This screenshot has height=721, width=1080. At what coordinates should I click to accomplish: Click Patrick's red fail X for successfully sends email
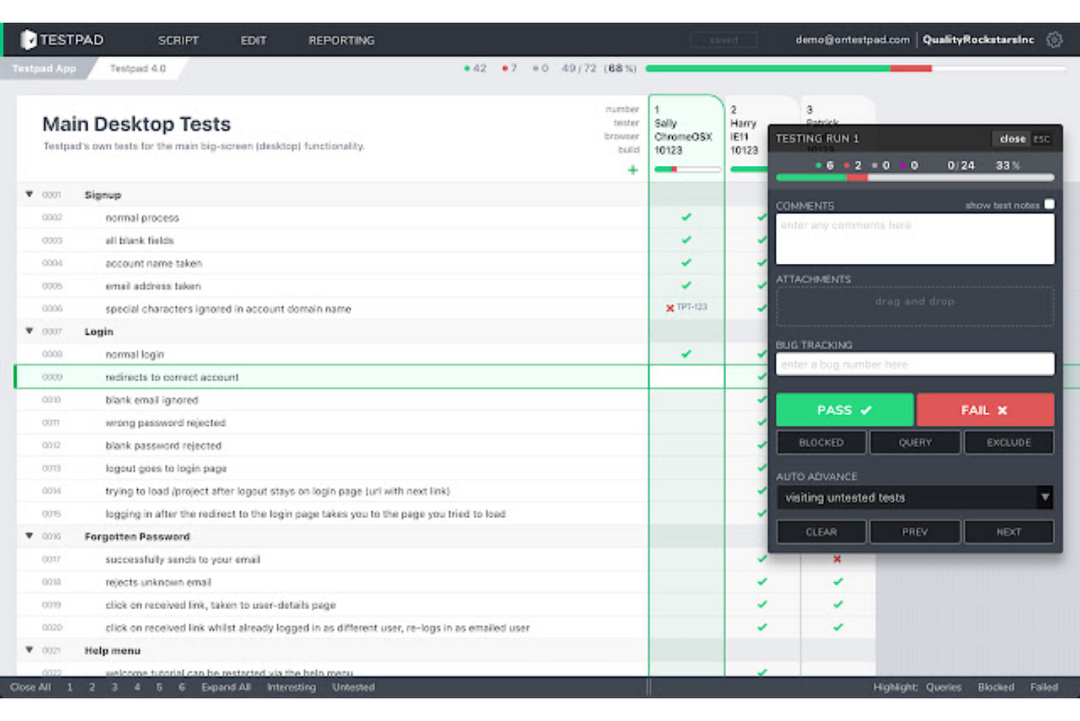[x=837, y=558]
